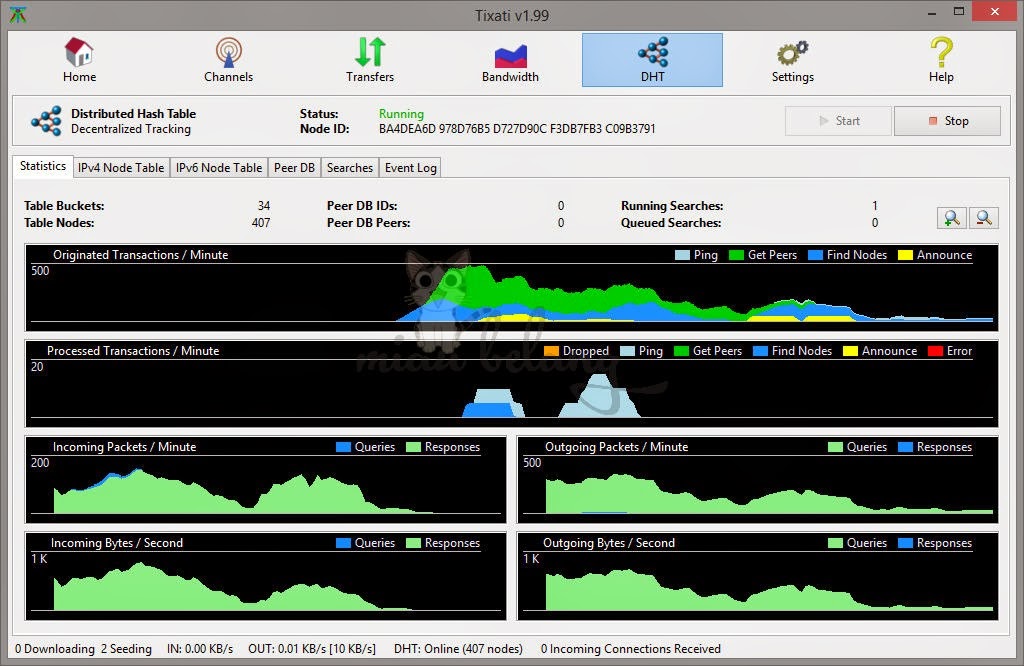The height and width of the screenshot is (666, 1024).
Task: Click the Error swatch in Processed Transactions
Action: [935, 351]
